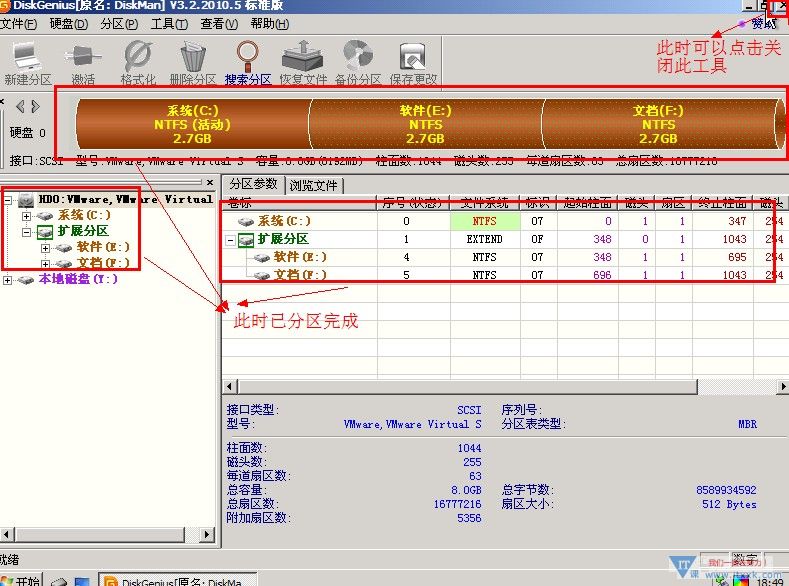Click the Recover Files (恢复文件) toolbar icon
Screen dimensions: 789x586
tap(303, 56)
